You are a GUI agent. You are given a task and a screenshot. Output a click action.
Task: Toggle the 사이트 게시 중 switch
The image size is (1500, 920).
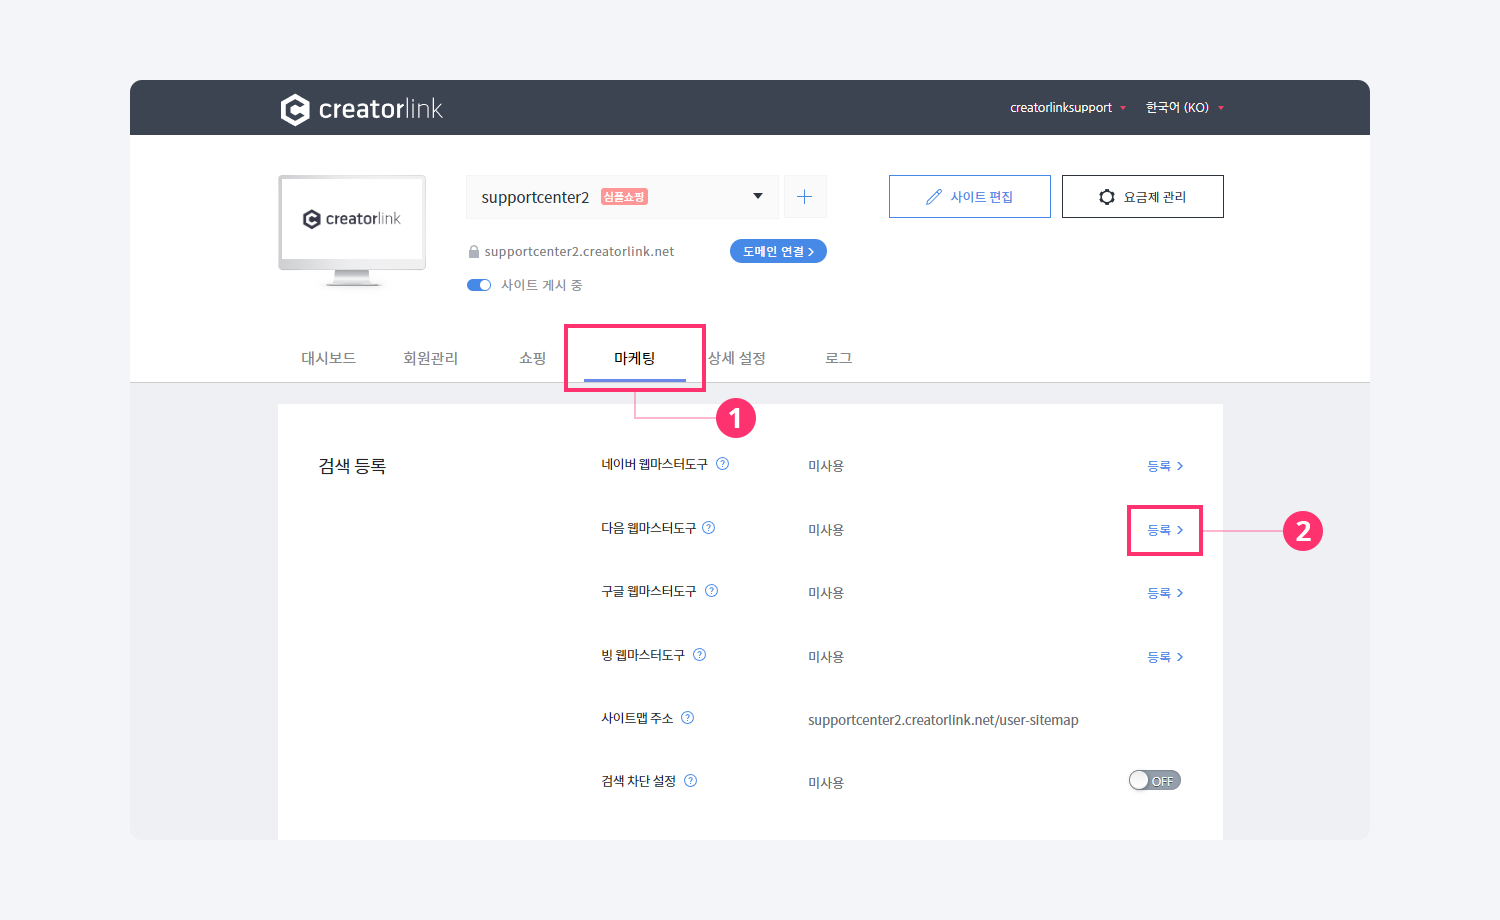click(x=479, y=285)
